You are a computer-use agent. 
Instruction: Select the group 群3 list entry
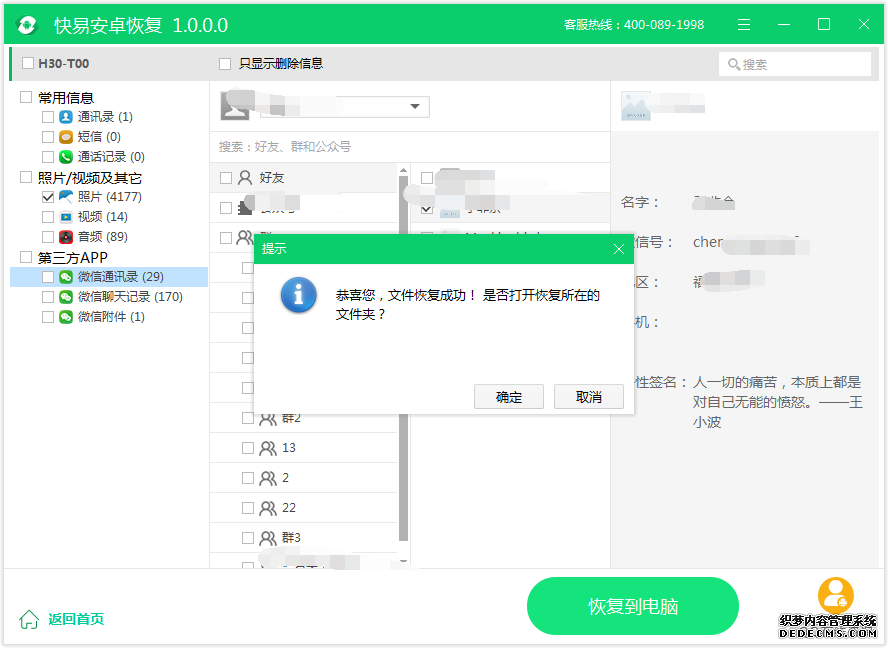291,538
